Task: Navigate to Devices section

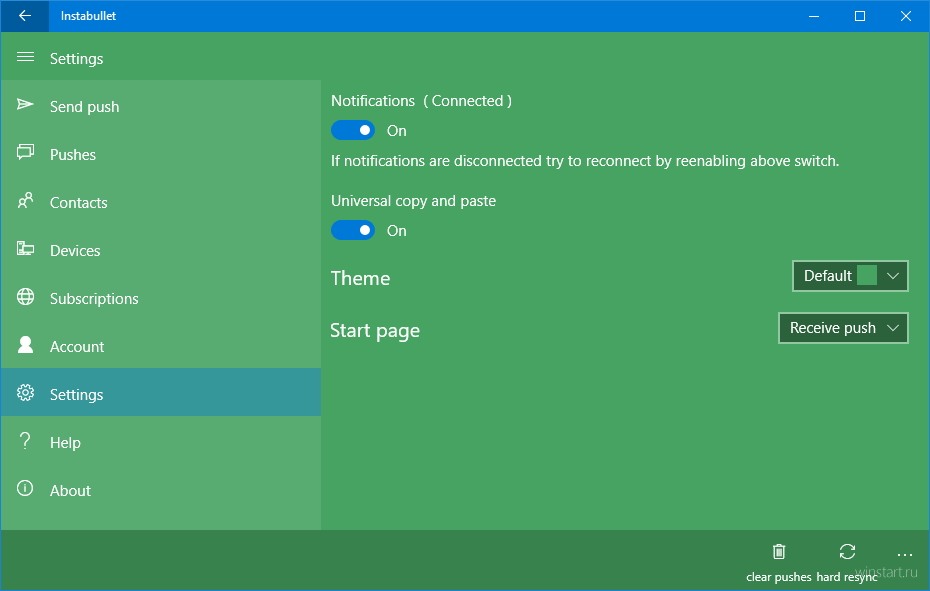Action: 161,250
